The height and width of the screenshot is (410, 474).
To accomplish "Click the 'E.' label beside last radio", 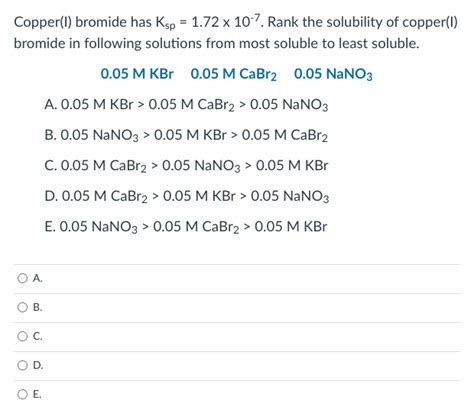I will click(x=37, y=394).
